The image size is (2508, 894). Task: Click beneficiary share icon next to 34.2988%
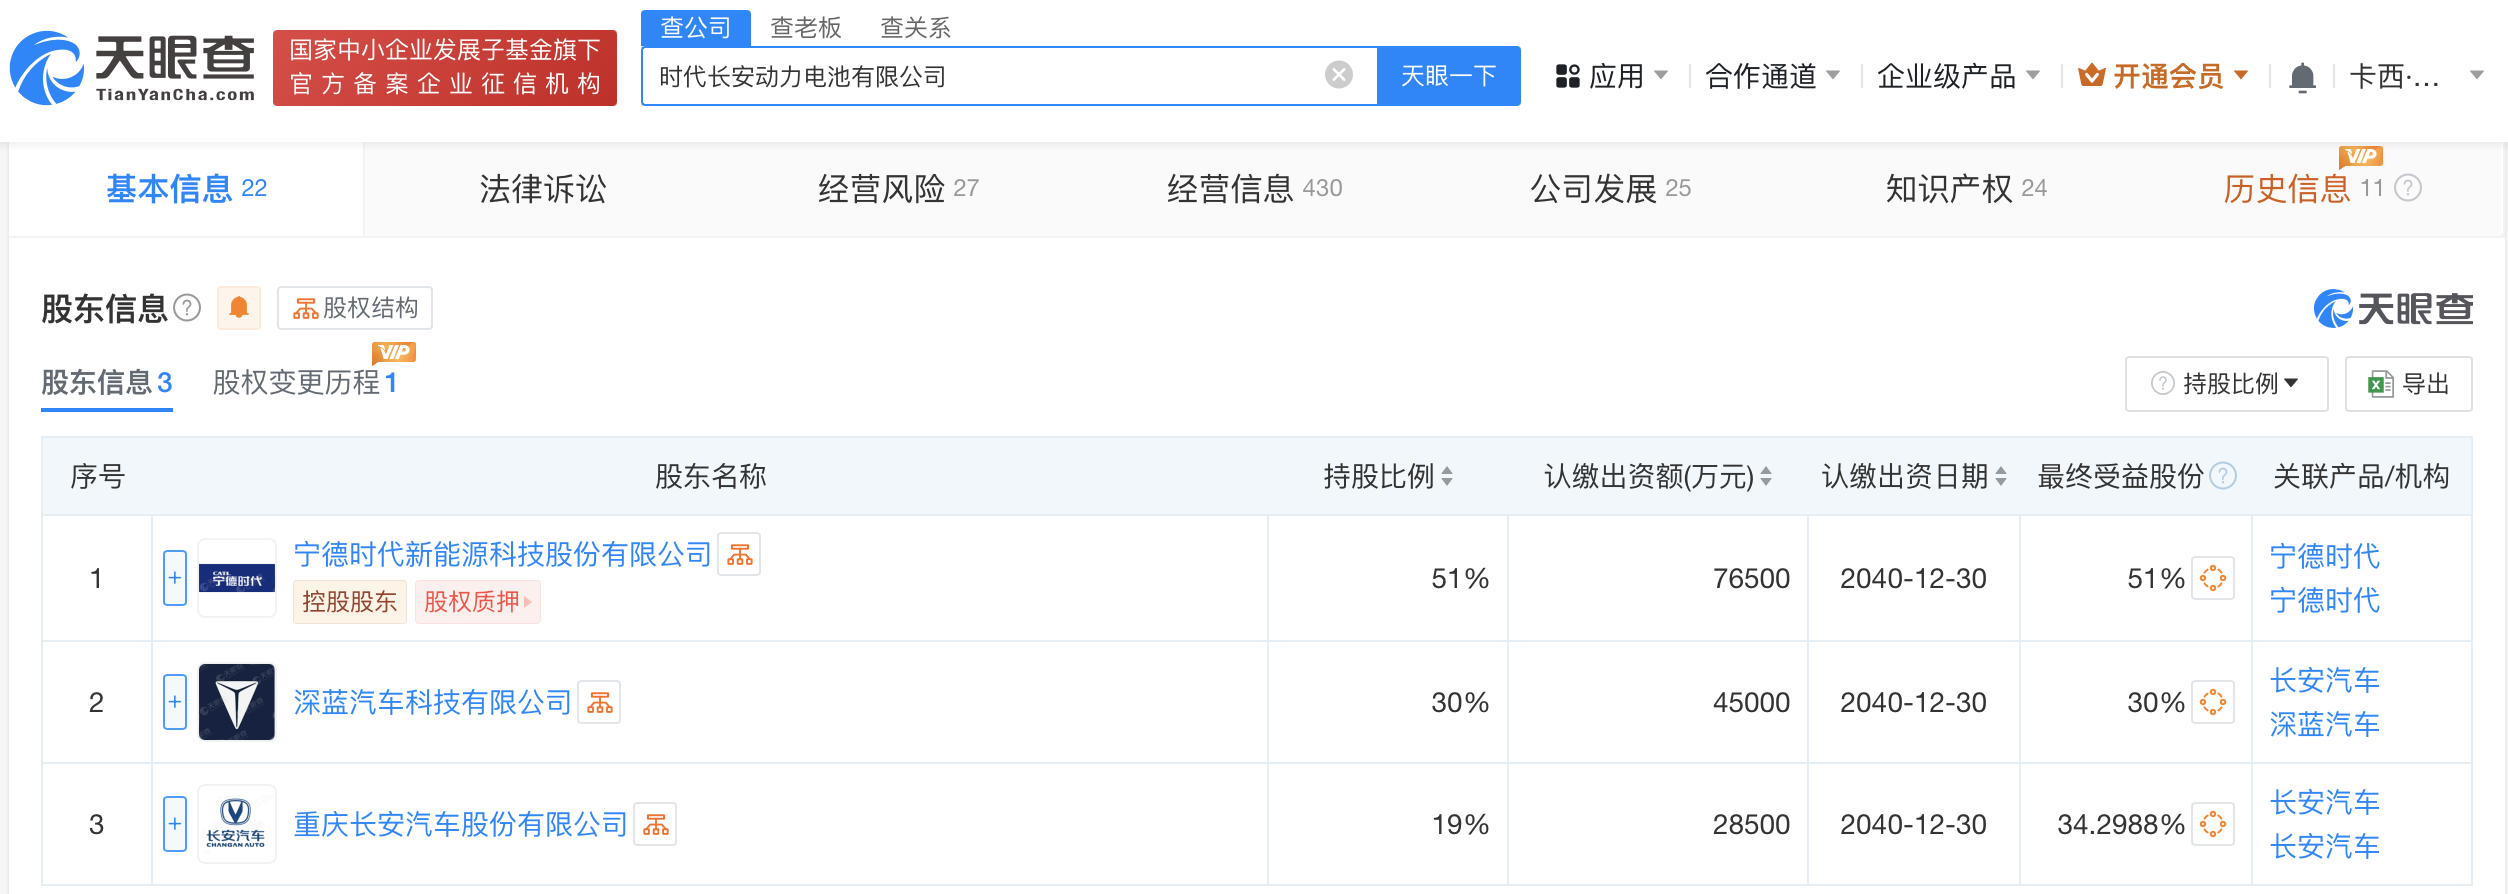coord(2213,824)
